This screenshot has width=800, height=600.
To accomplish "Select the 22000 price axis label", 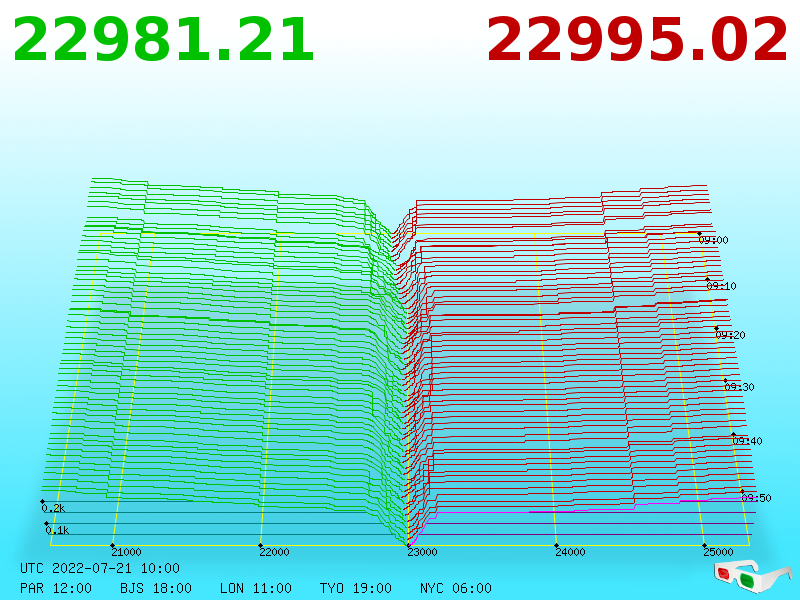I will coord(274,552).
